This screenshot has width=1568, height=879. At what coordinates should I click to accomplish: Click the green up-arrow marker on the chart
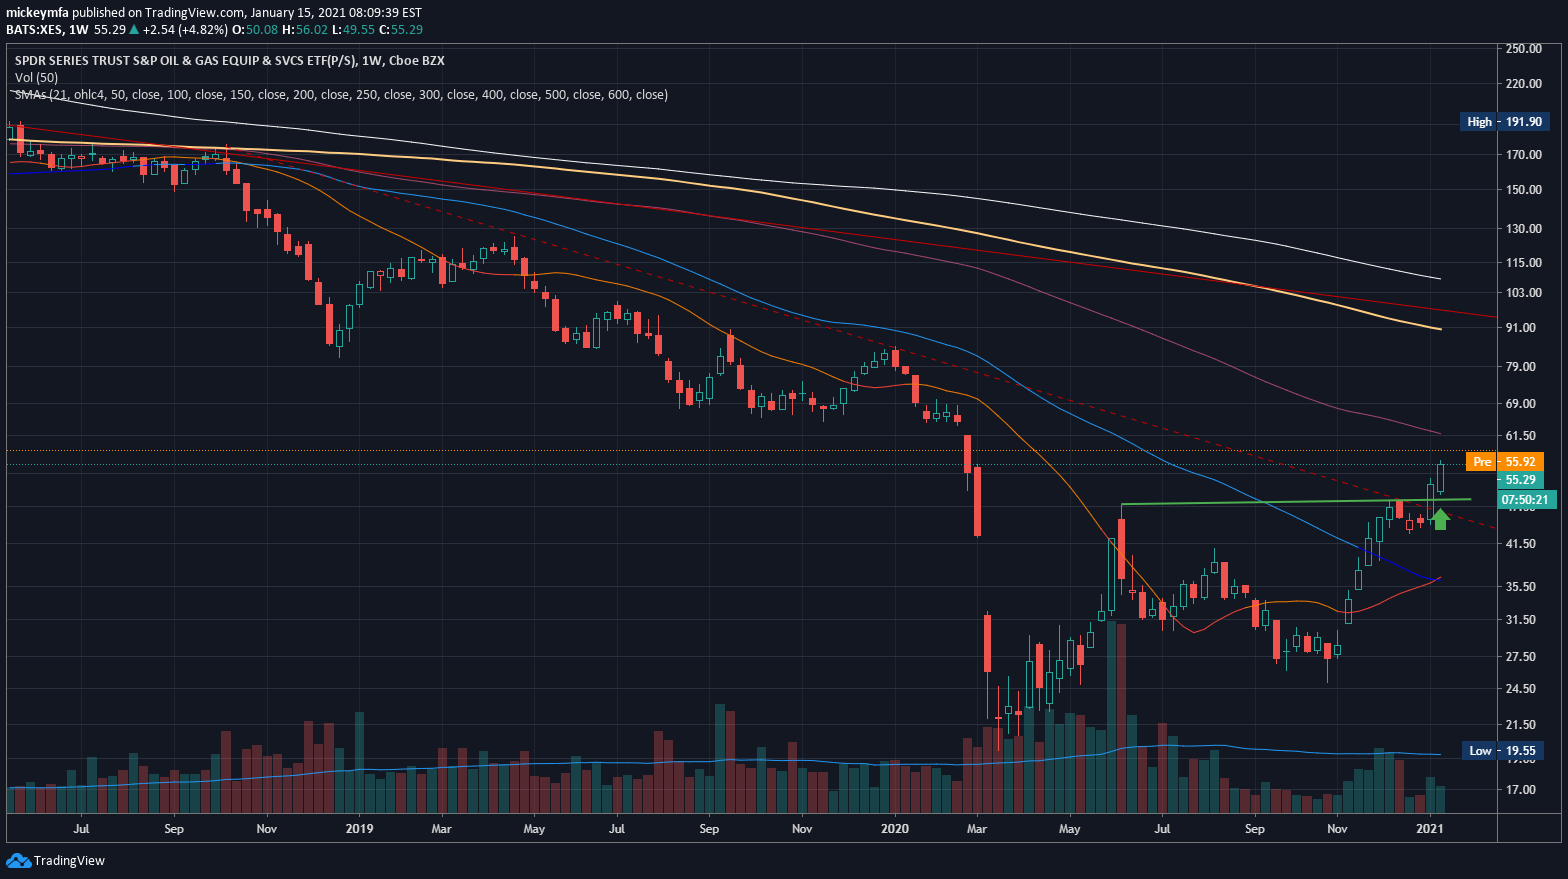(x=1440, y=519)
